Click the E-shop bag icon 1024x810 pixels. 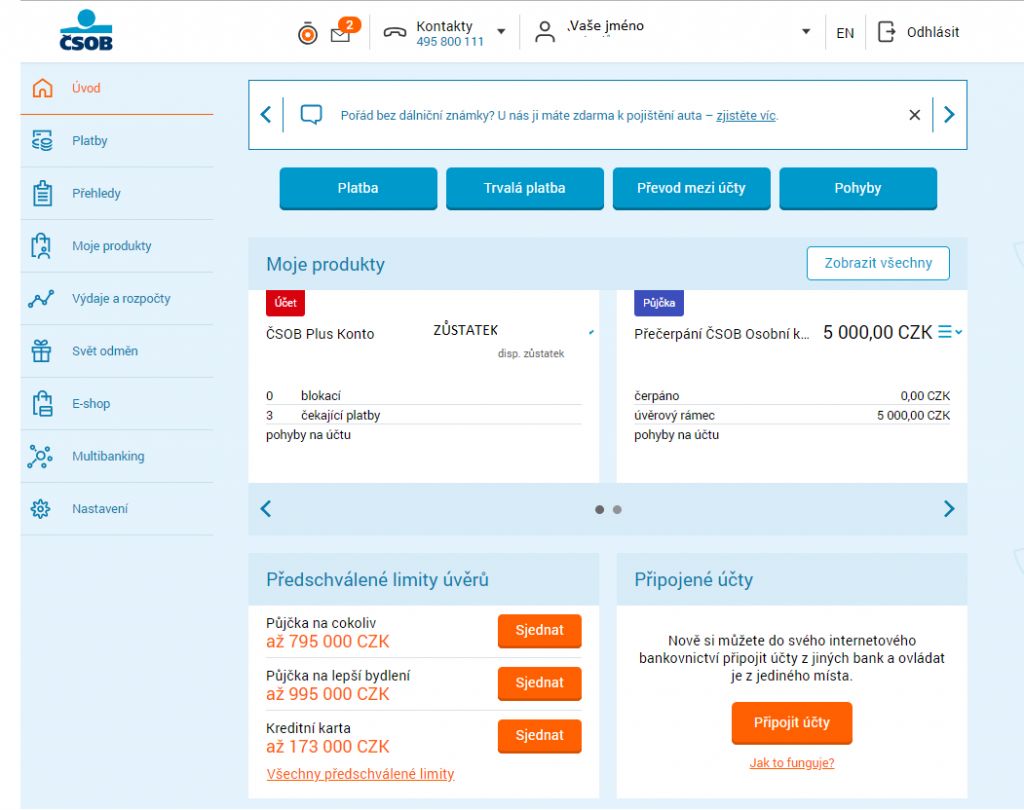pos(42,403)
